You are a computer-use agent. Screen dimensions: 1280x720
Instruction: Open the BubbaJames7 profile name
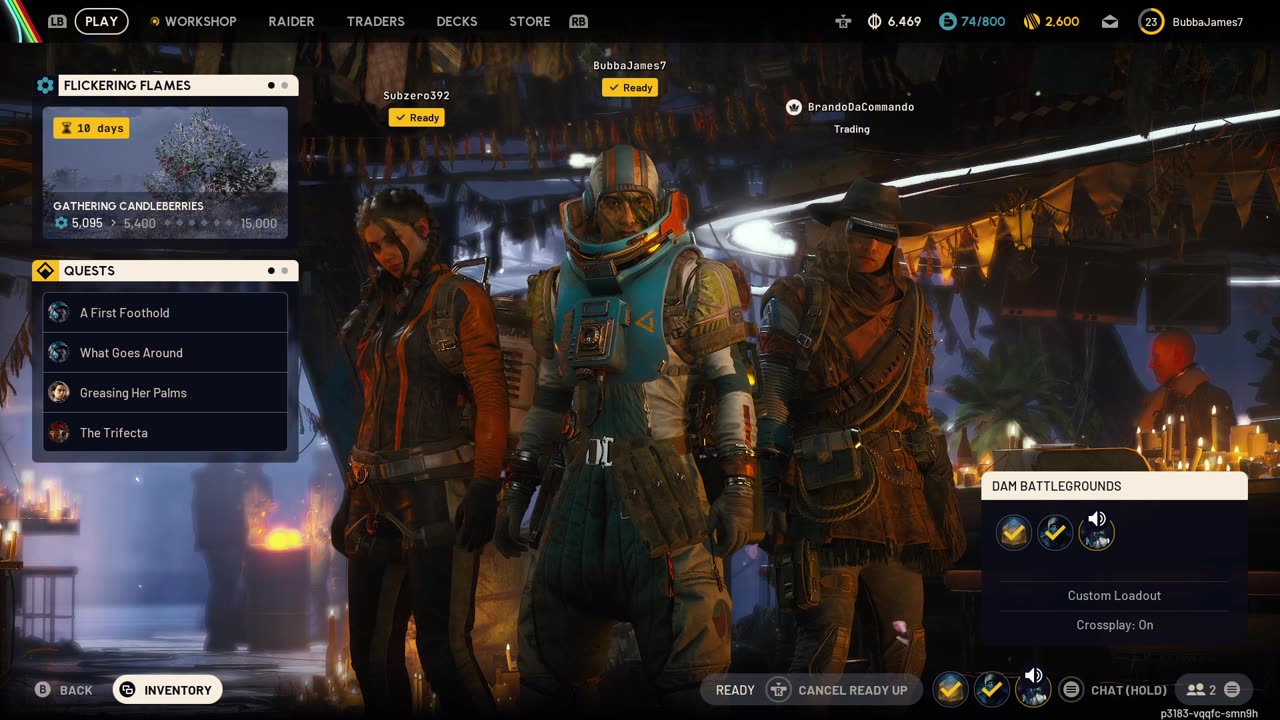coord(1207,21)
